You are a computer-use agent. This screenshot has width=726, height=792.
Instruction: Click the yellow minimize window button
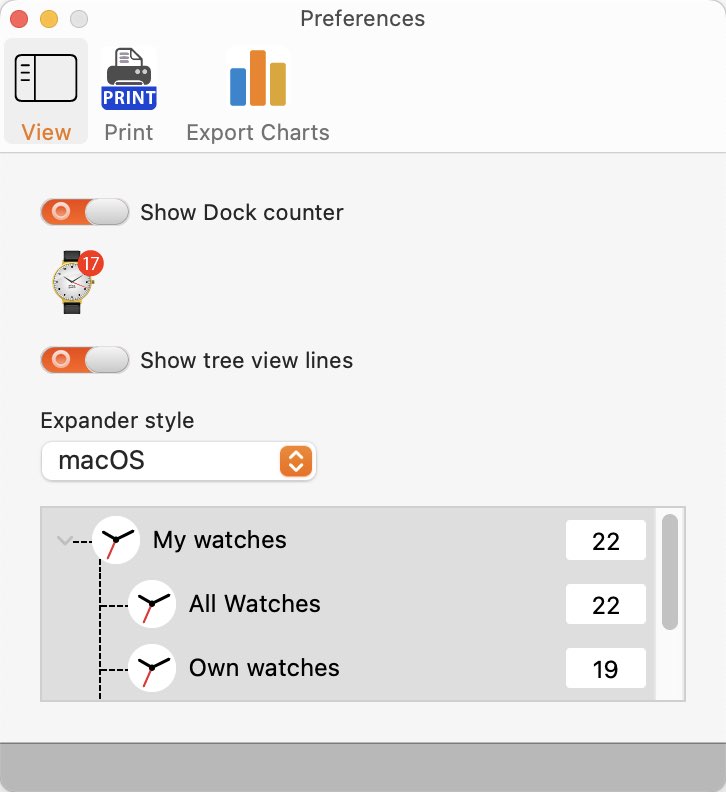coord(49,19)
